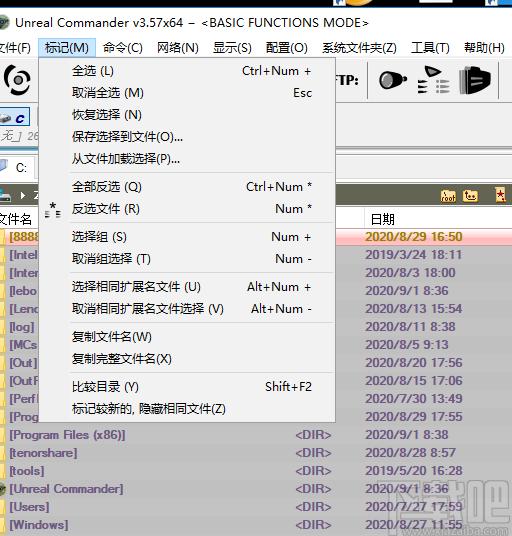
Task: Click the refresh arrows toolbar icon
Action: 17,80
